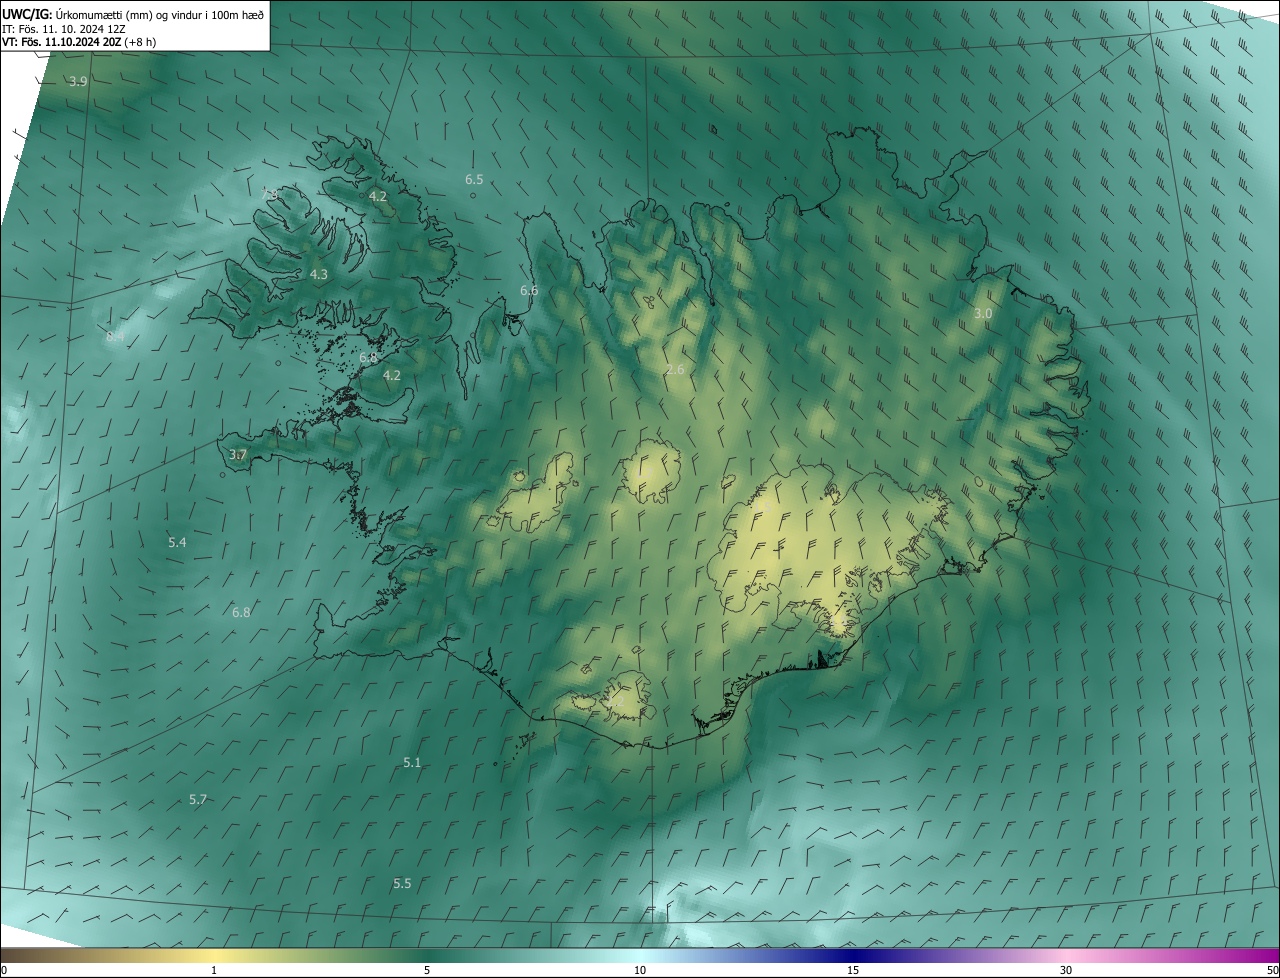Click the 3.7 value label on Snæfellsnes
Screen dimensions: 1280x978
pyautogui.click(x=238, y=454)
